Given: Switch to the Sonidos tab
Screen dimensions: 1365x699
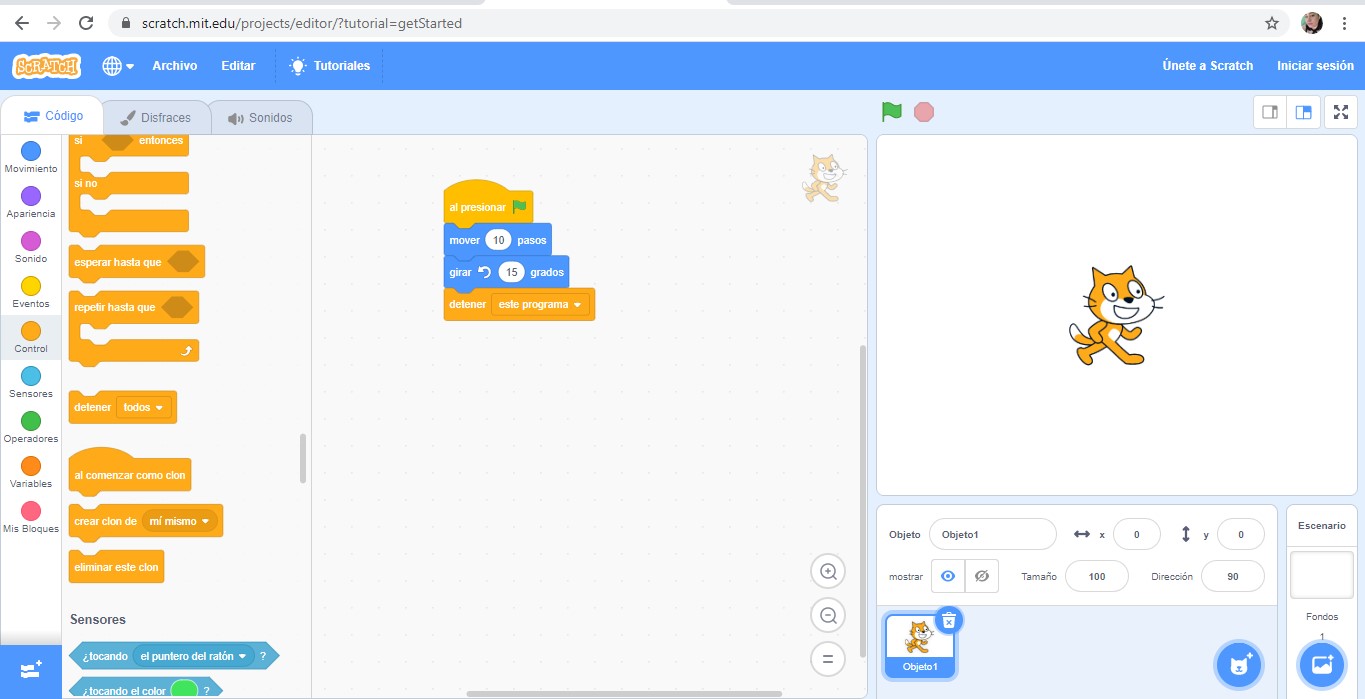Looking at the screenshot, I should 260,118.
